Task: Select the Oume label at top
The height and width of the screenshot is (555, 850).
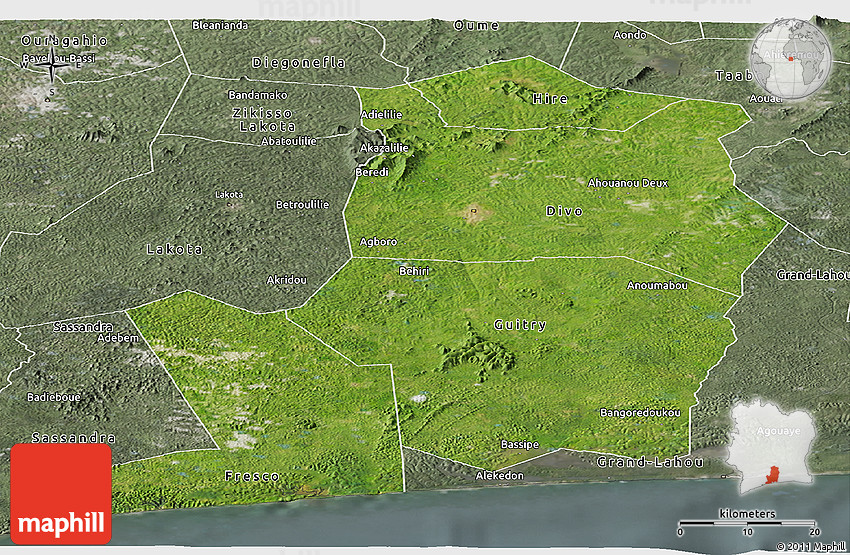Action: [x=476, y=24]
